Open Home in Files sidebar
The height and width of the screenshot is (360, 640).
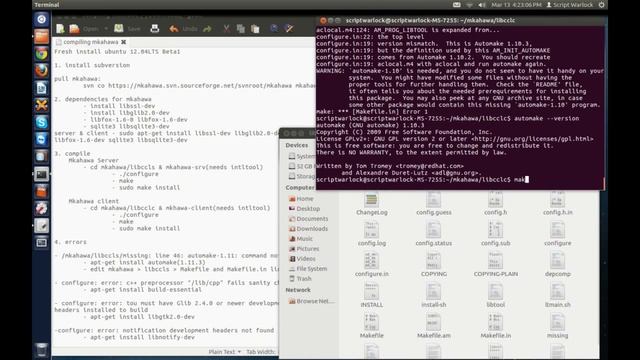301,199
